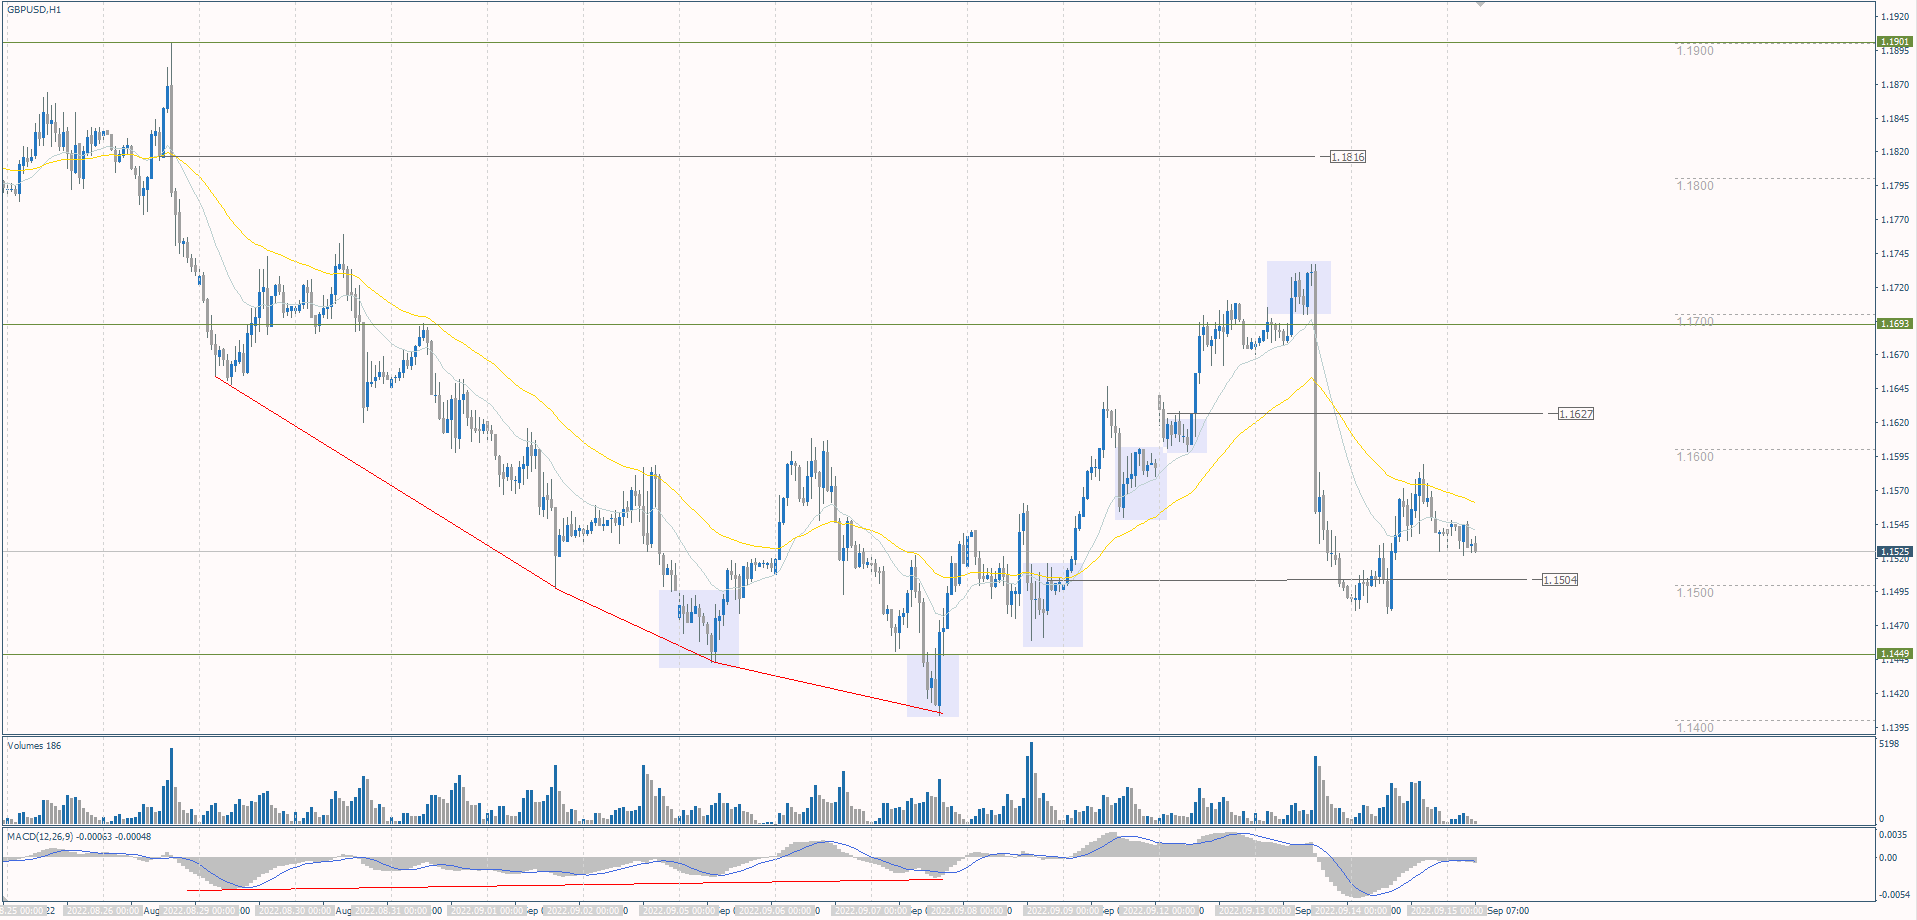The height and width of the screenshot is (920, 1917).
Task: Click the 2022.09.09 00:00 date label
Action: point(1064,911)
